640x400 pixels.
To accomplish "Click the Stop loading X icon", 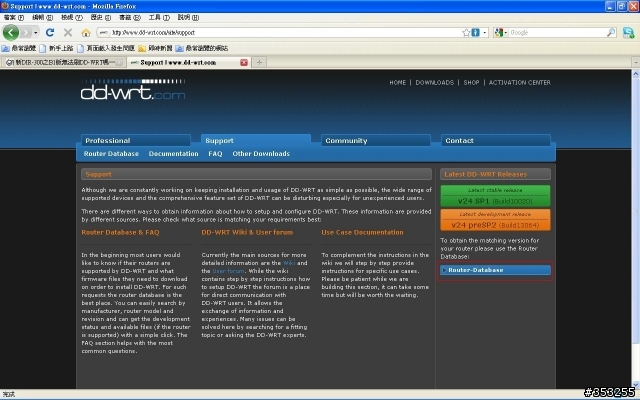I will pos(68,32).
